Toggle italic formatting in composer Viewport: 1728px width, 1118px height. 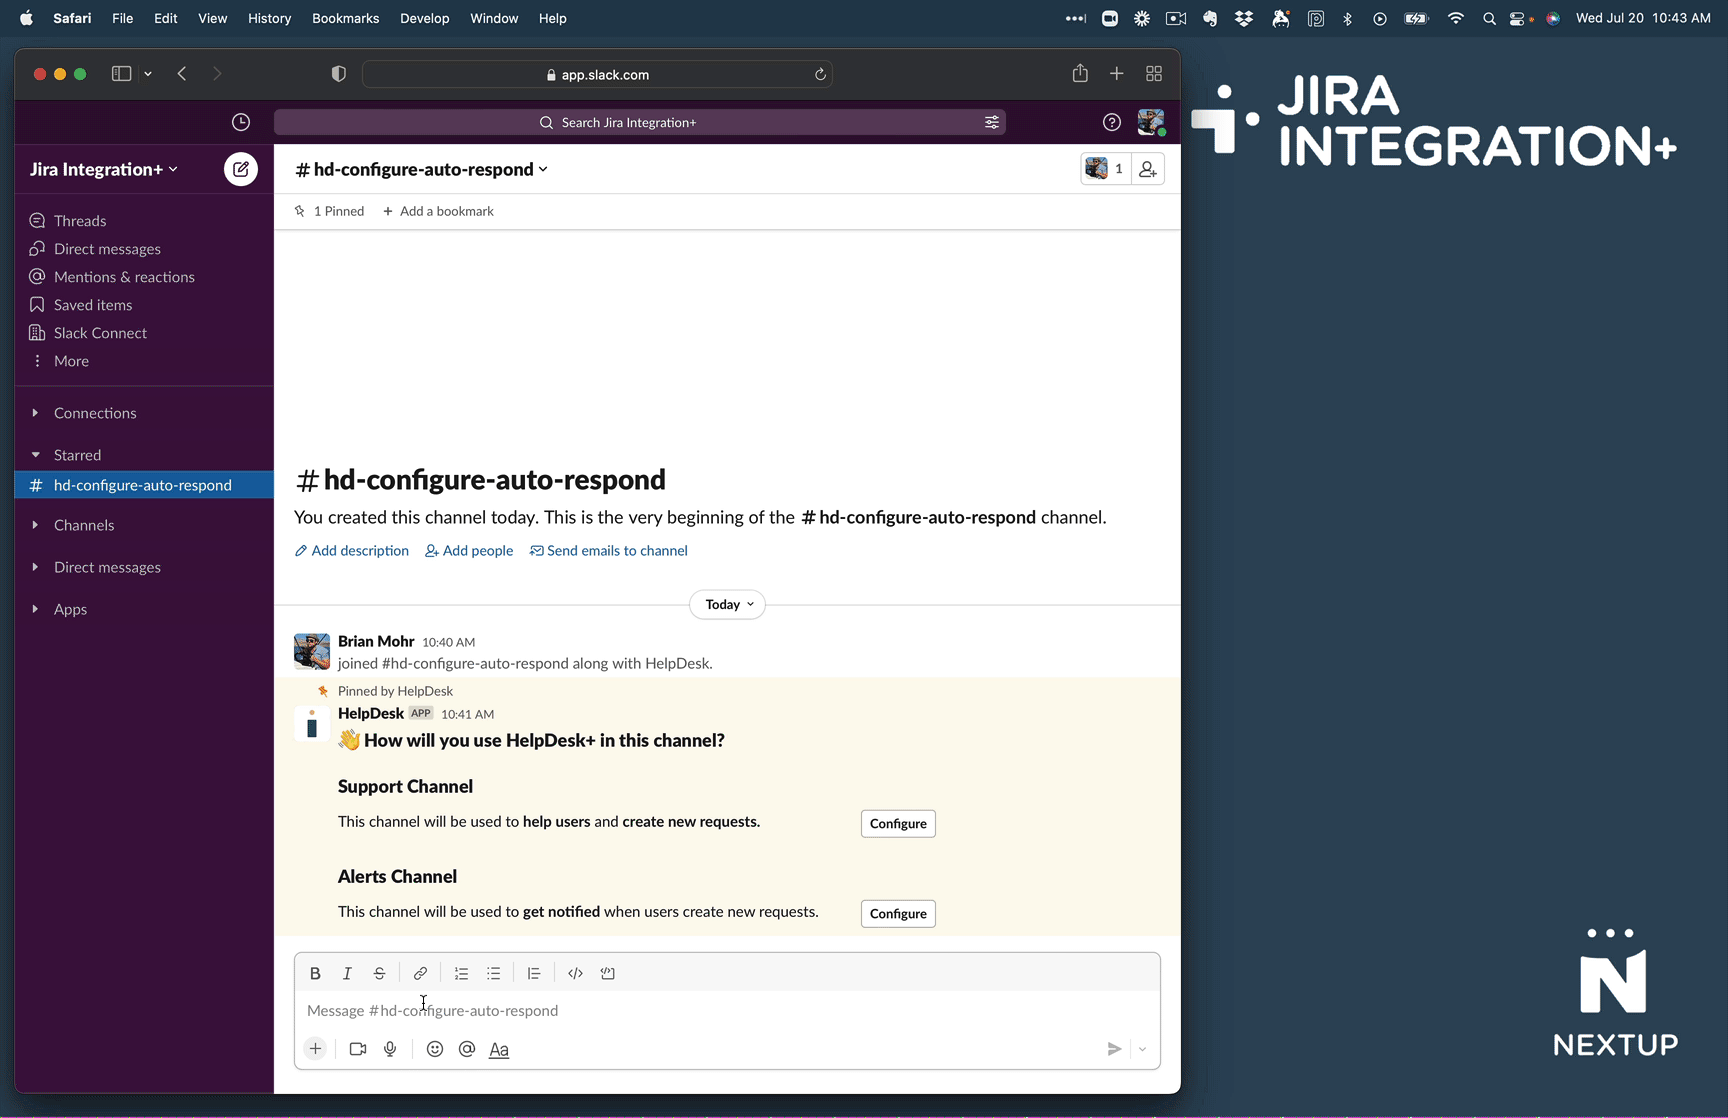347,973
